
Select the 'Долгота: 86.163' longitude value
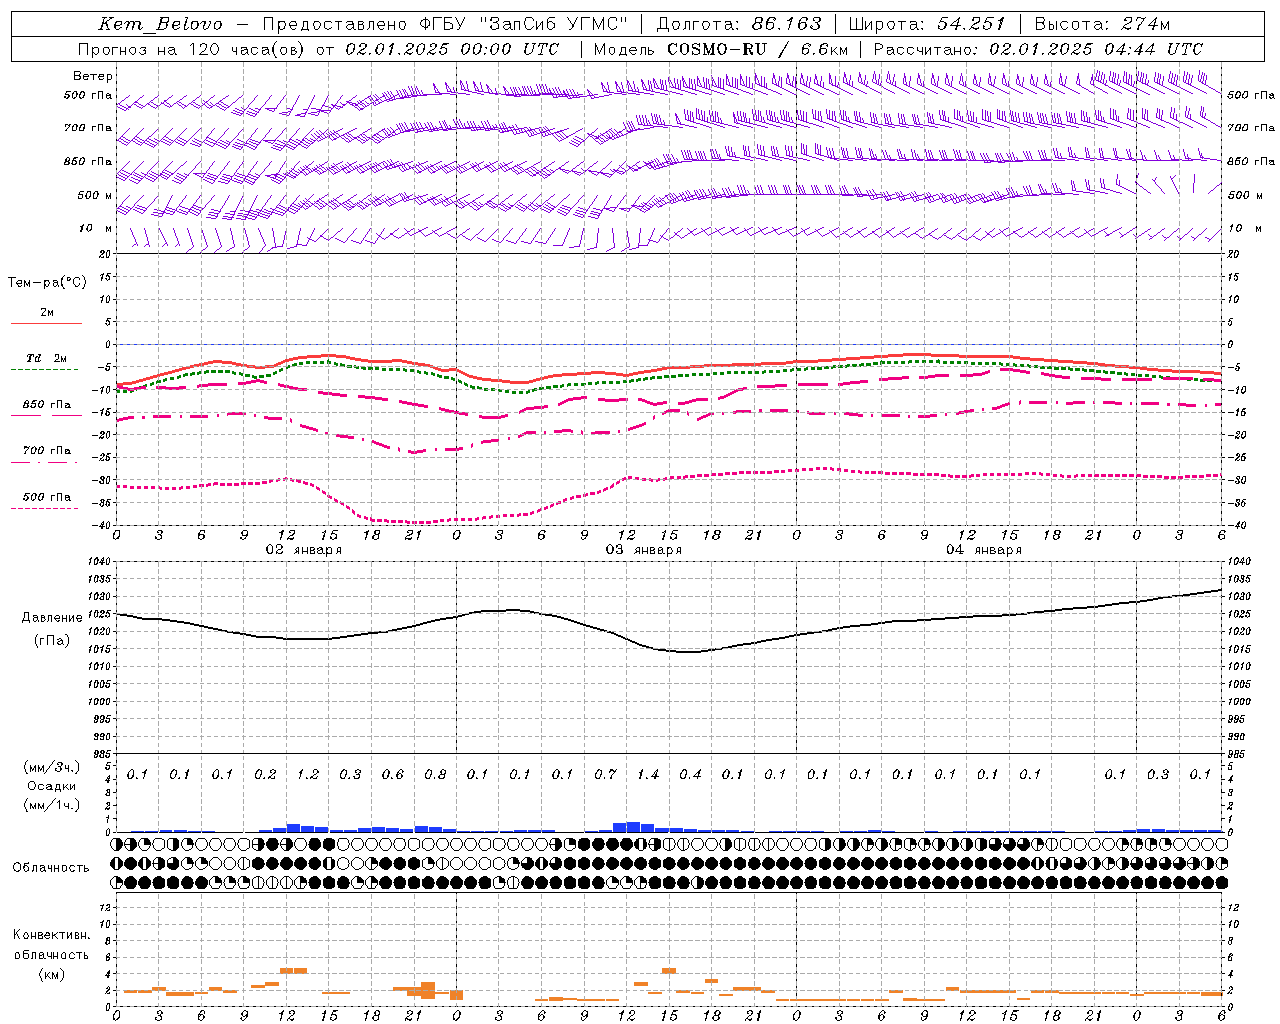(x=738, y=24)
